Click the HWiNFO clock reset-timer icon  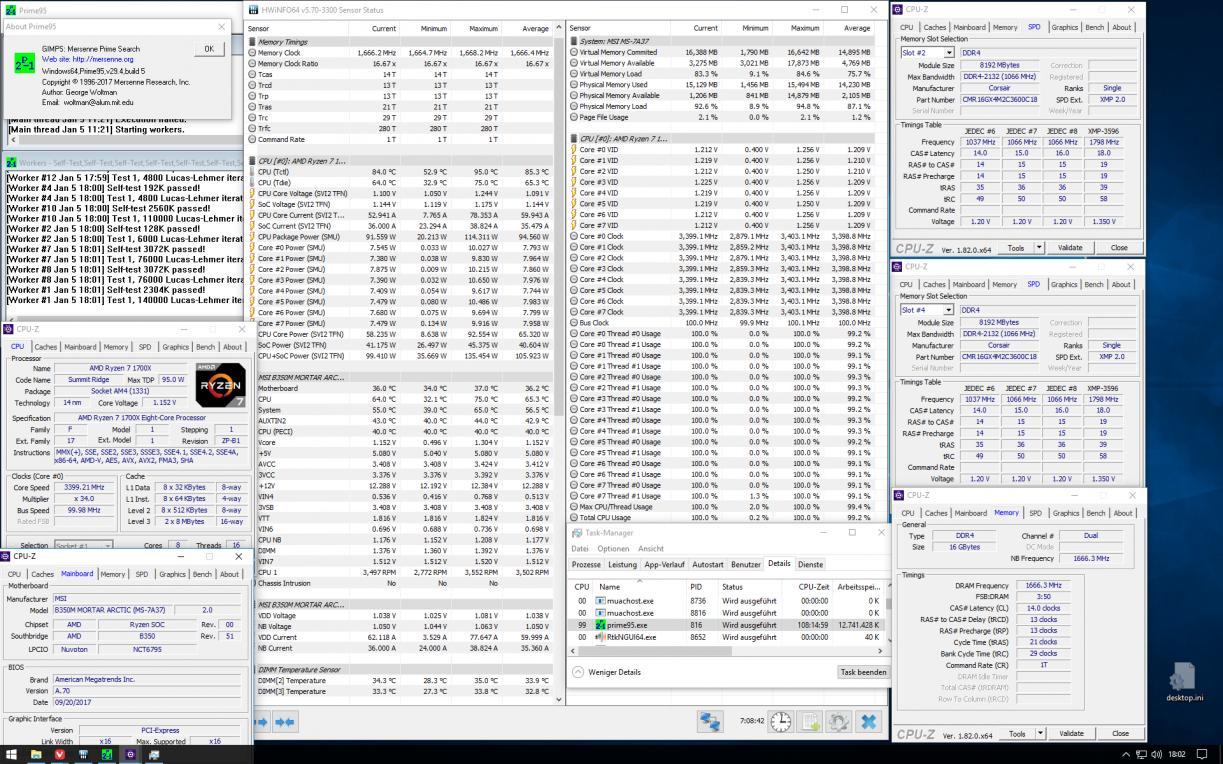pos(781,721)
